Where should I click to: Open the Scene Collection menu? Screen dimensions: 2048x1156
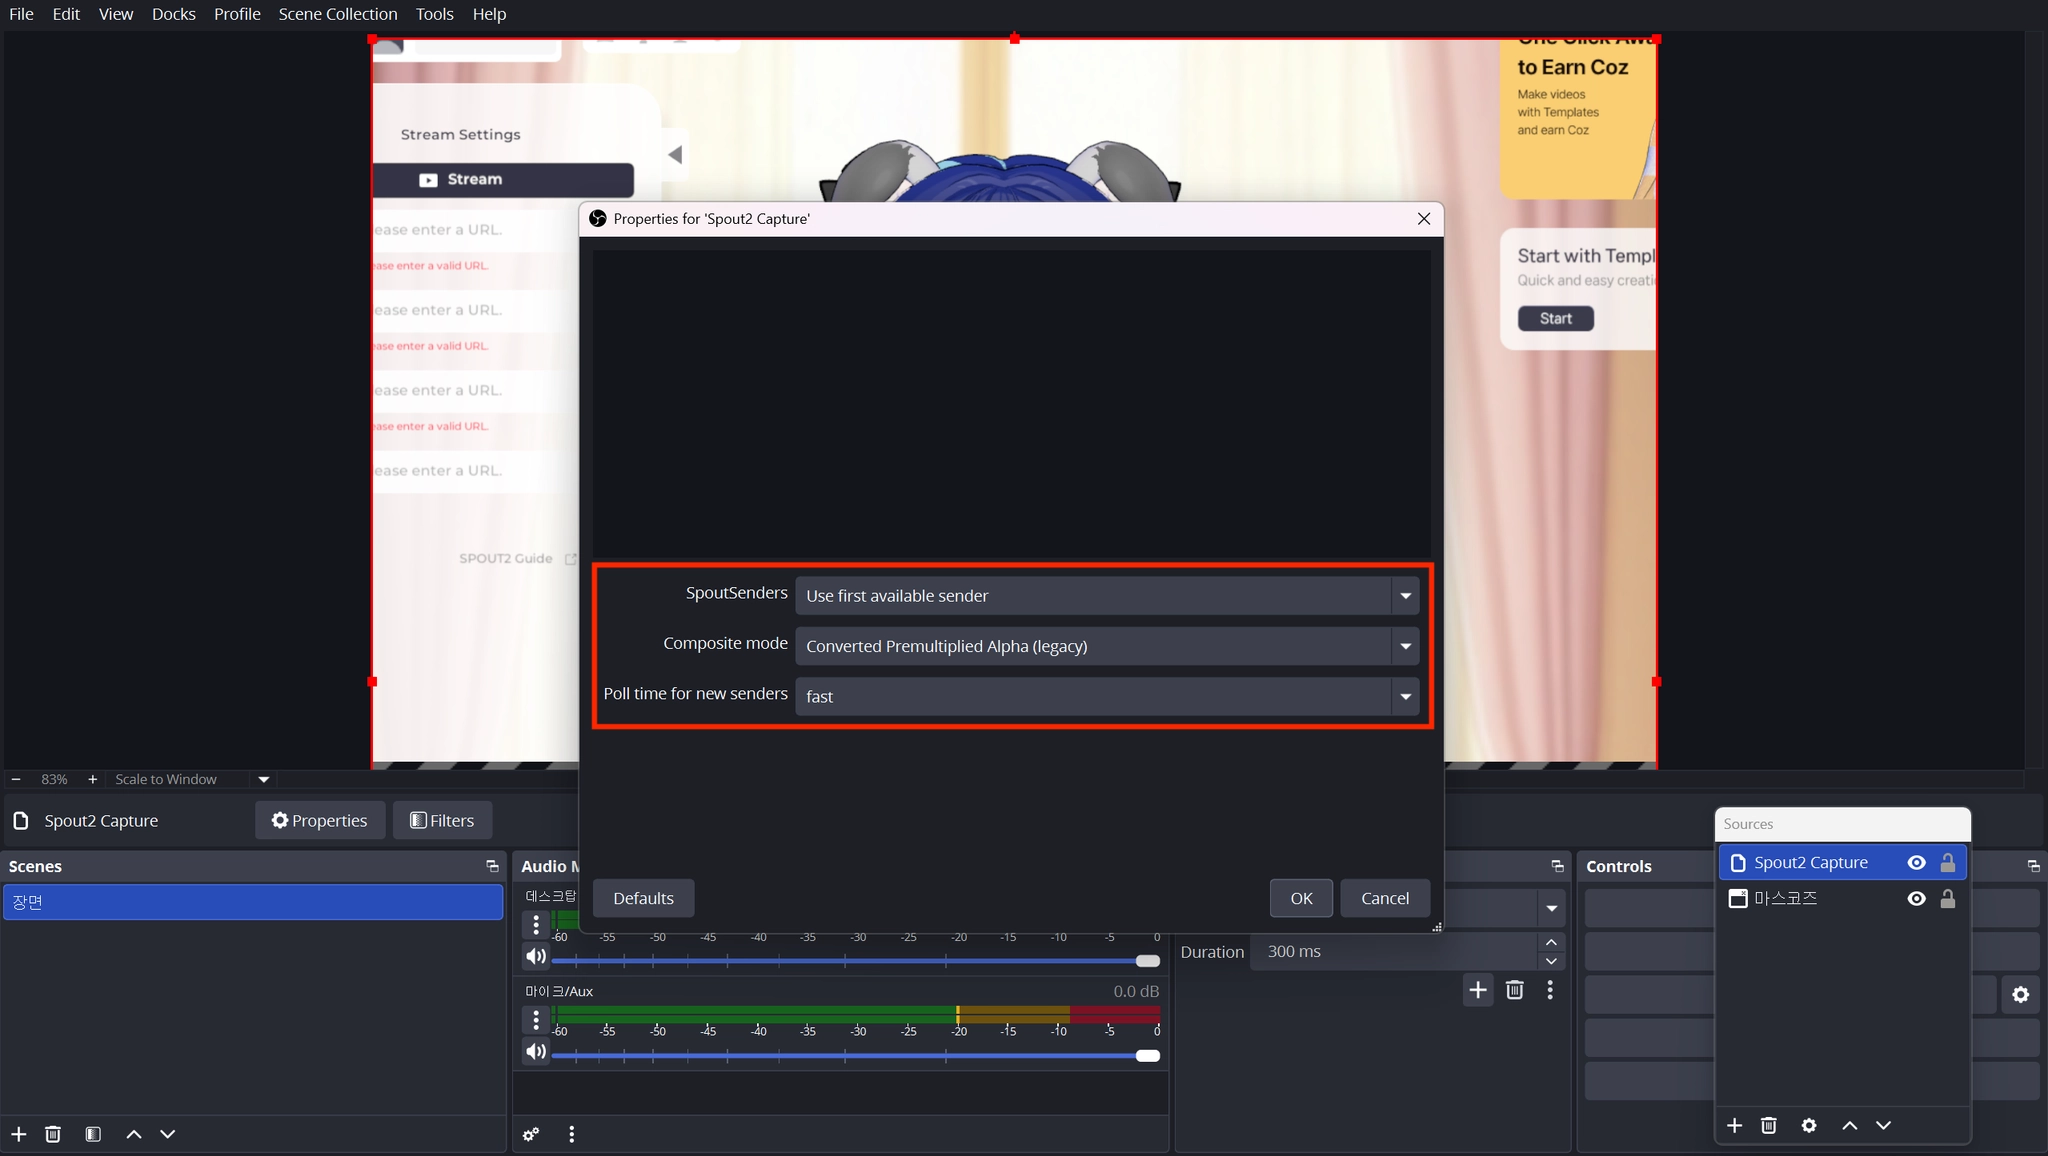[337, 14]
